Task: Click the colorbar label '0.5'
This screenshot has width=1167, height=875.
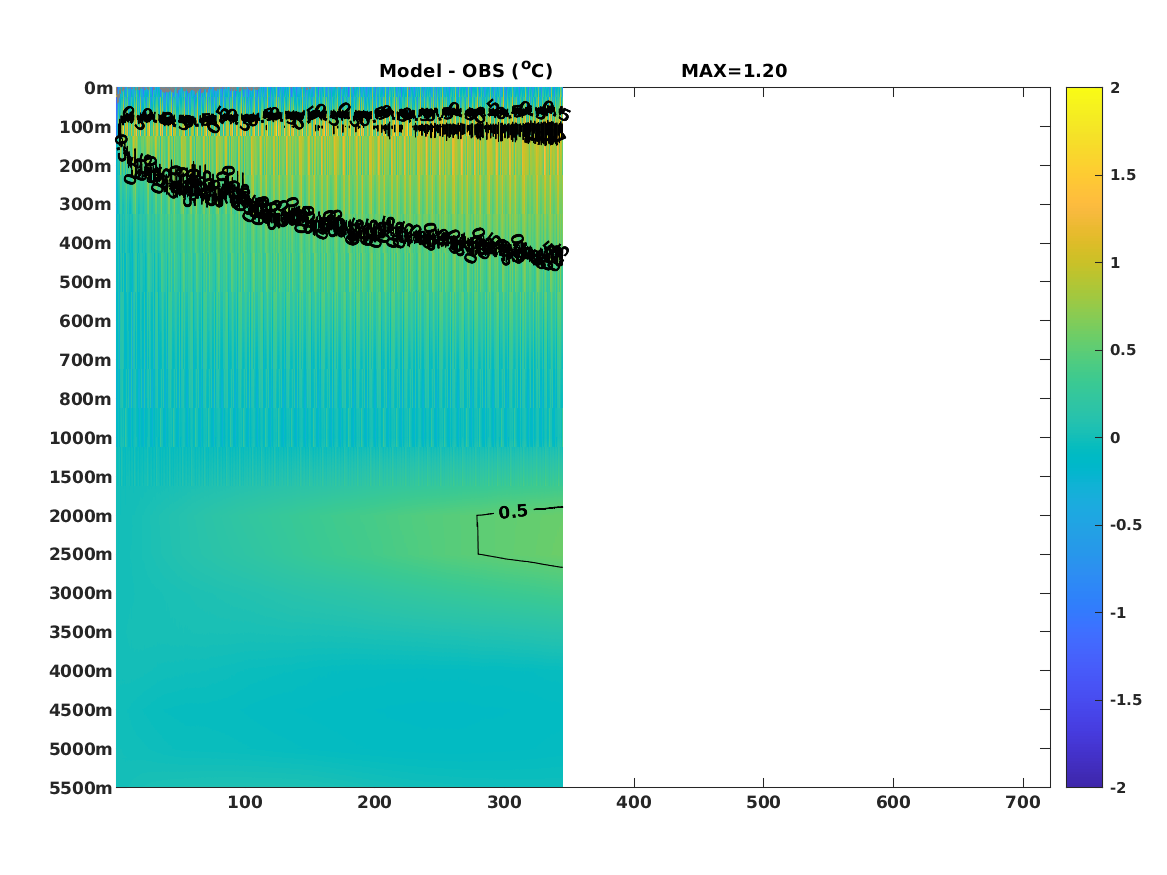Action: (1123, 350)
